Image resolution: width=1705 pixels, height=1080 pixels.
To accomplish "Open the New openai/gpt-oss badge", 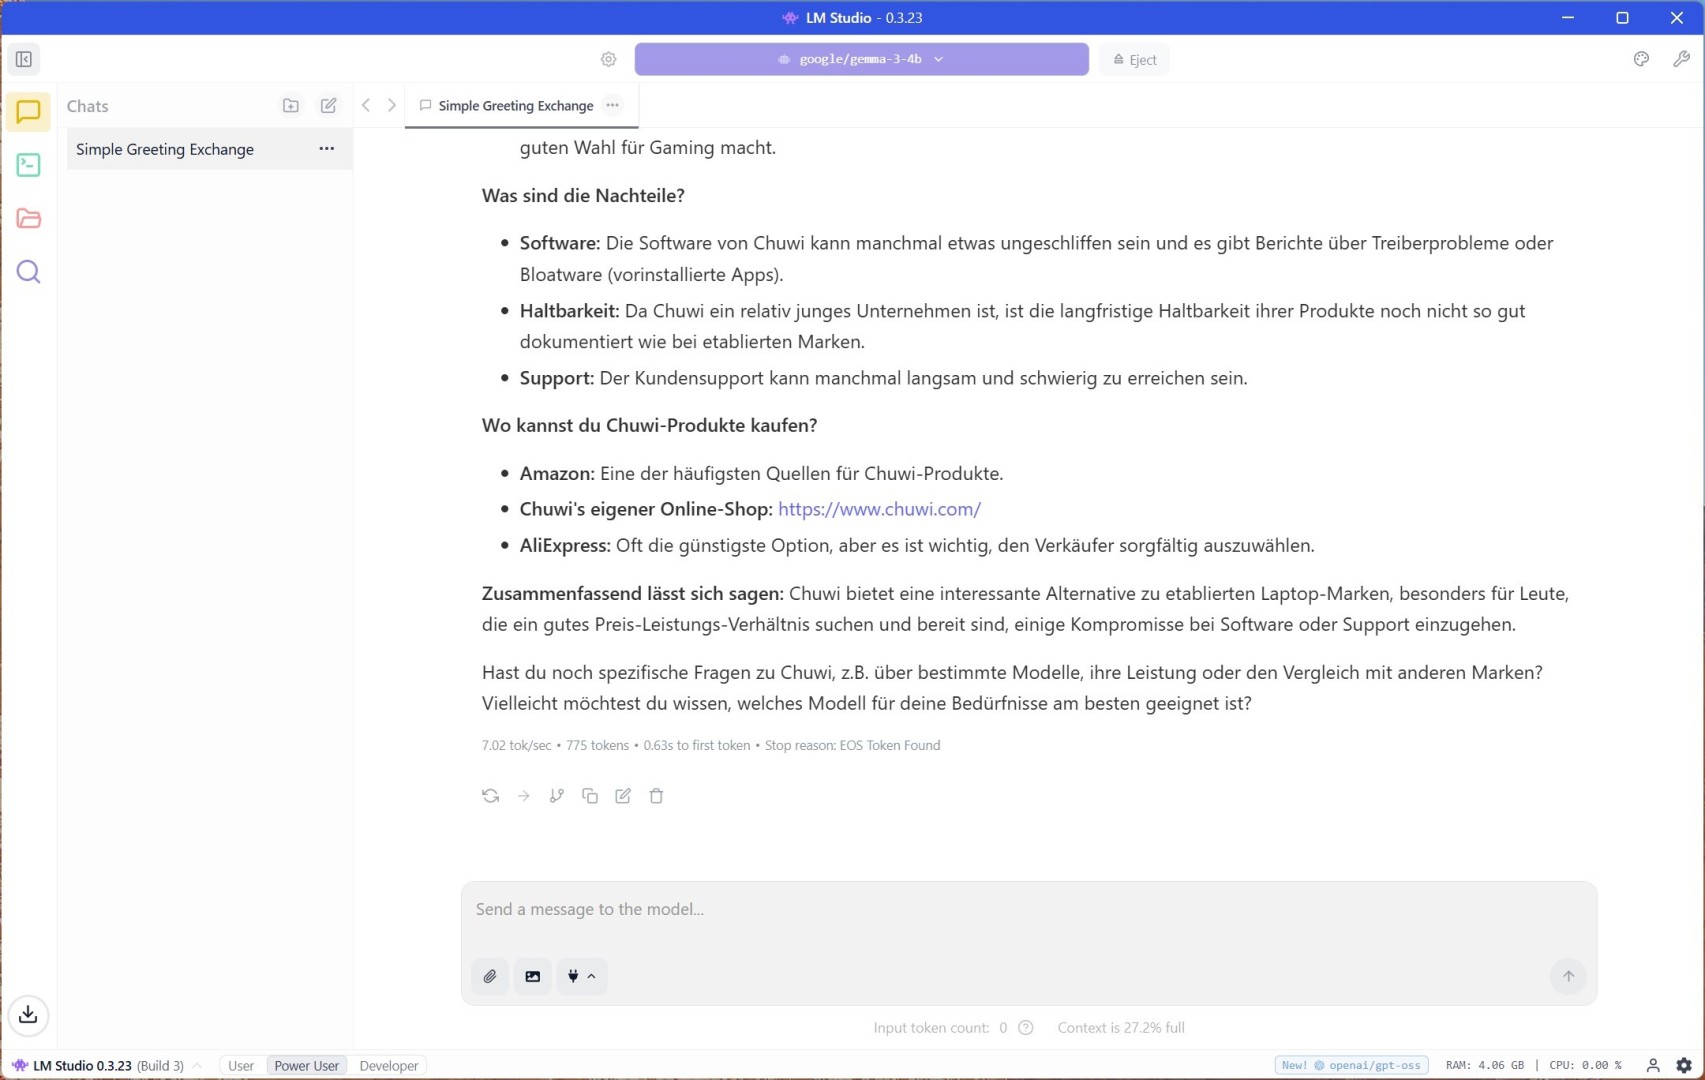I will click(1351, 1065).
